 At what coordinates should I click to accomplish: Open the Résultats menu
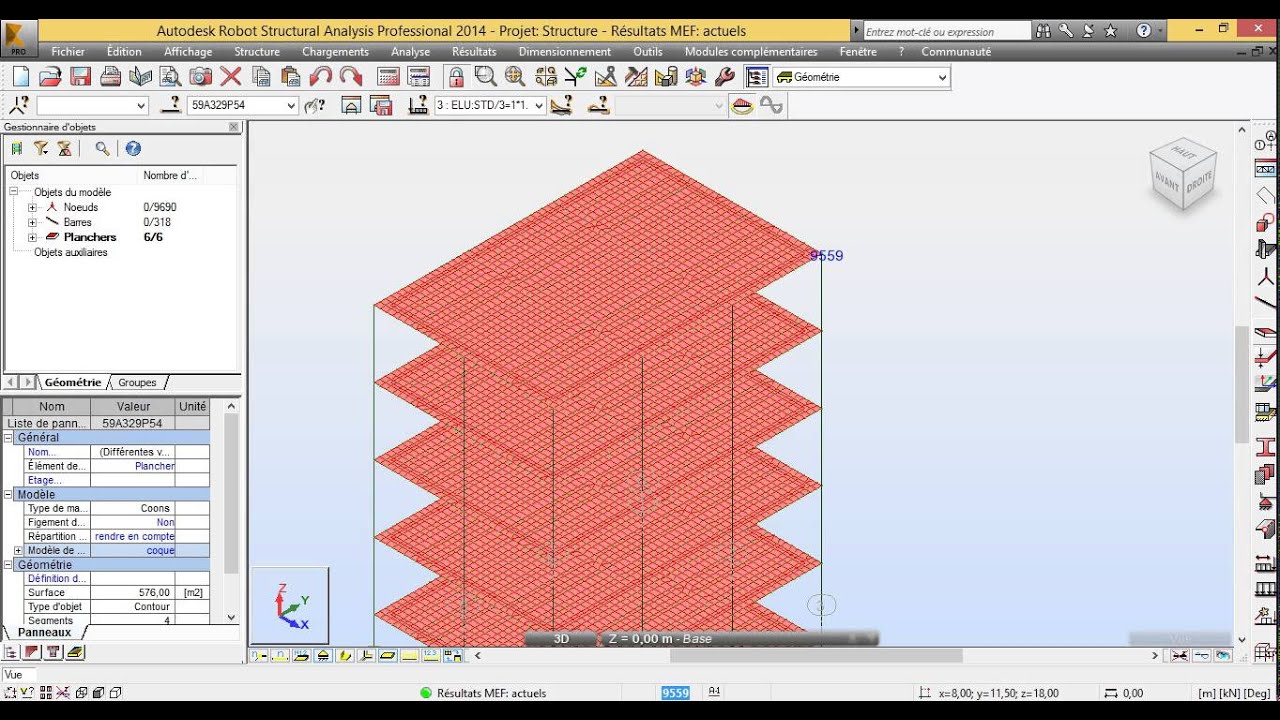pos(474,51)
